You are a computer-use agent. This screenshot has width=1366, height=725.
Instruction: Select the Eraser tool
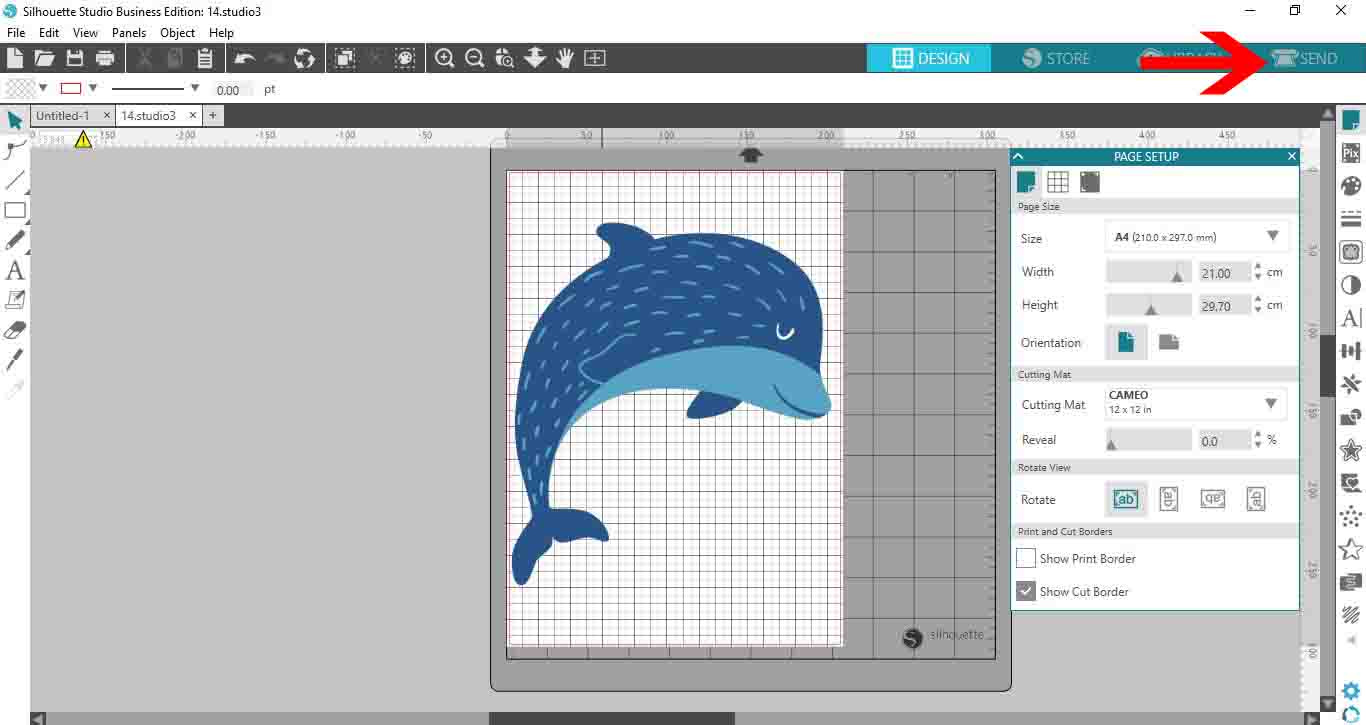15,329
